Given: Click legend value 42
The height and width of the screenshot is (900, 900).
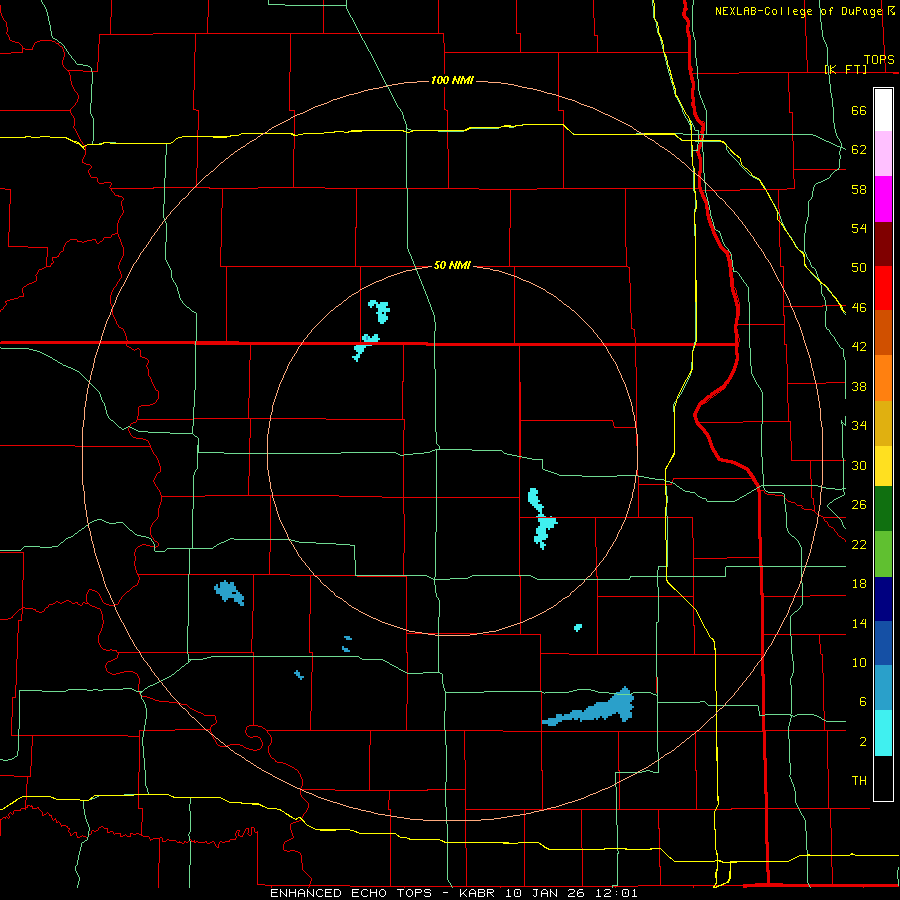Looking at the screenshot, I should (859, 347).
